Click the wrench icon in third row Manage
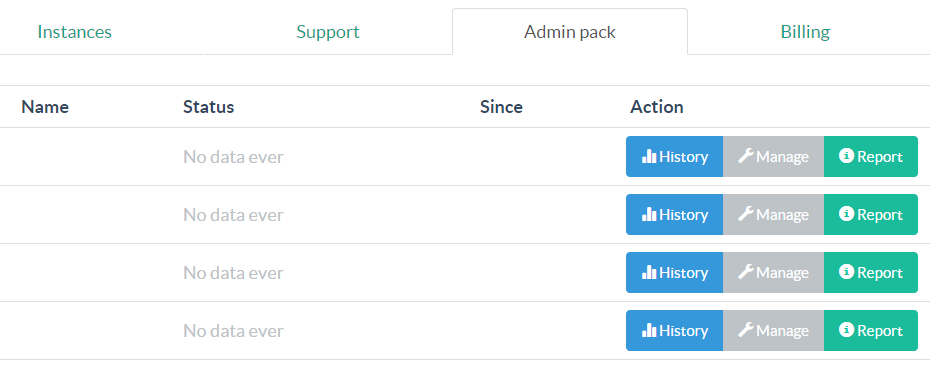 click(746, 272)
